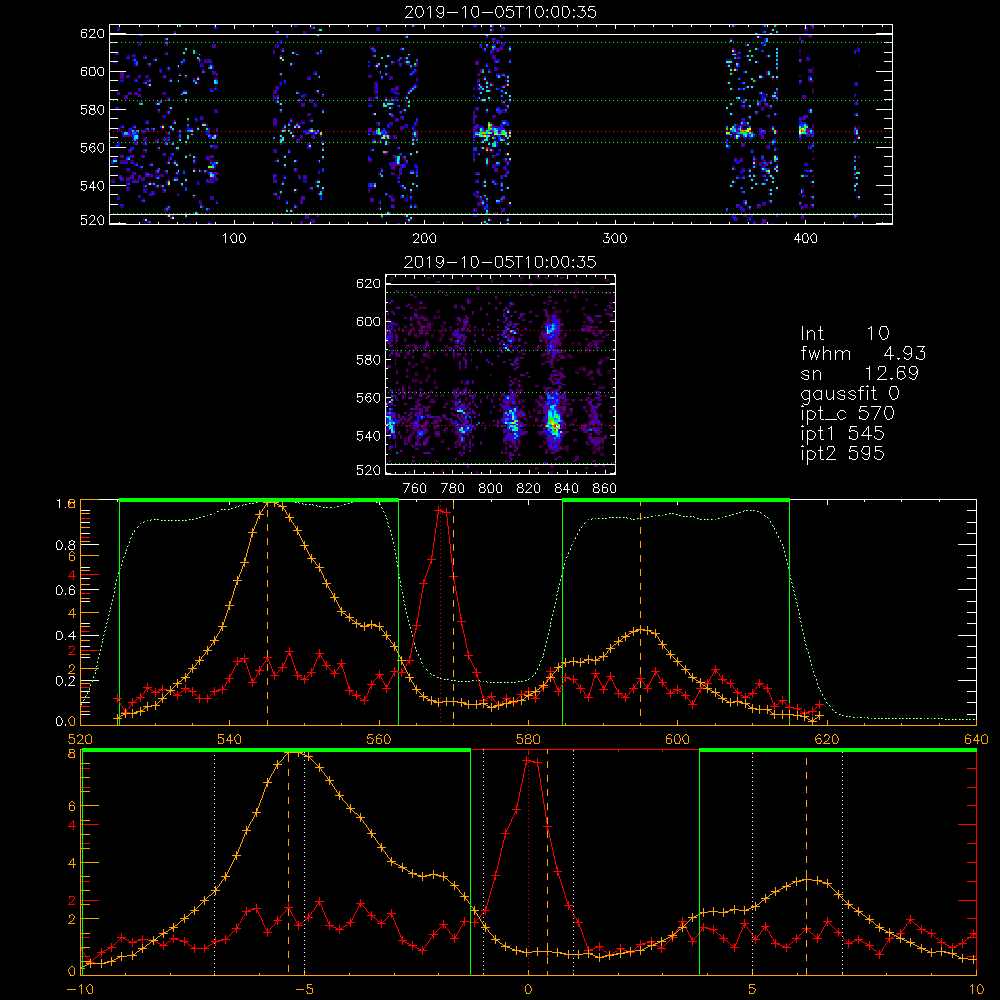Select the "ipt1 545" readout text
The image size is (1000, 1000).
[842, 434]
